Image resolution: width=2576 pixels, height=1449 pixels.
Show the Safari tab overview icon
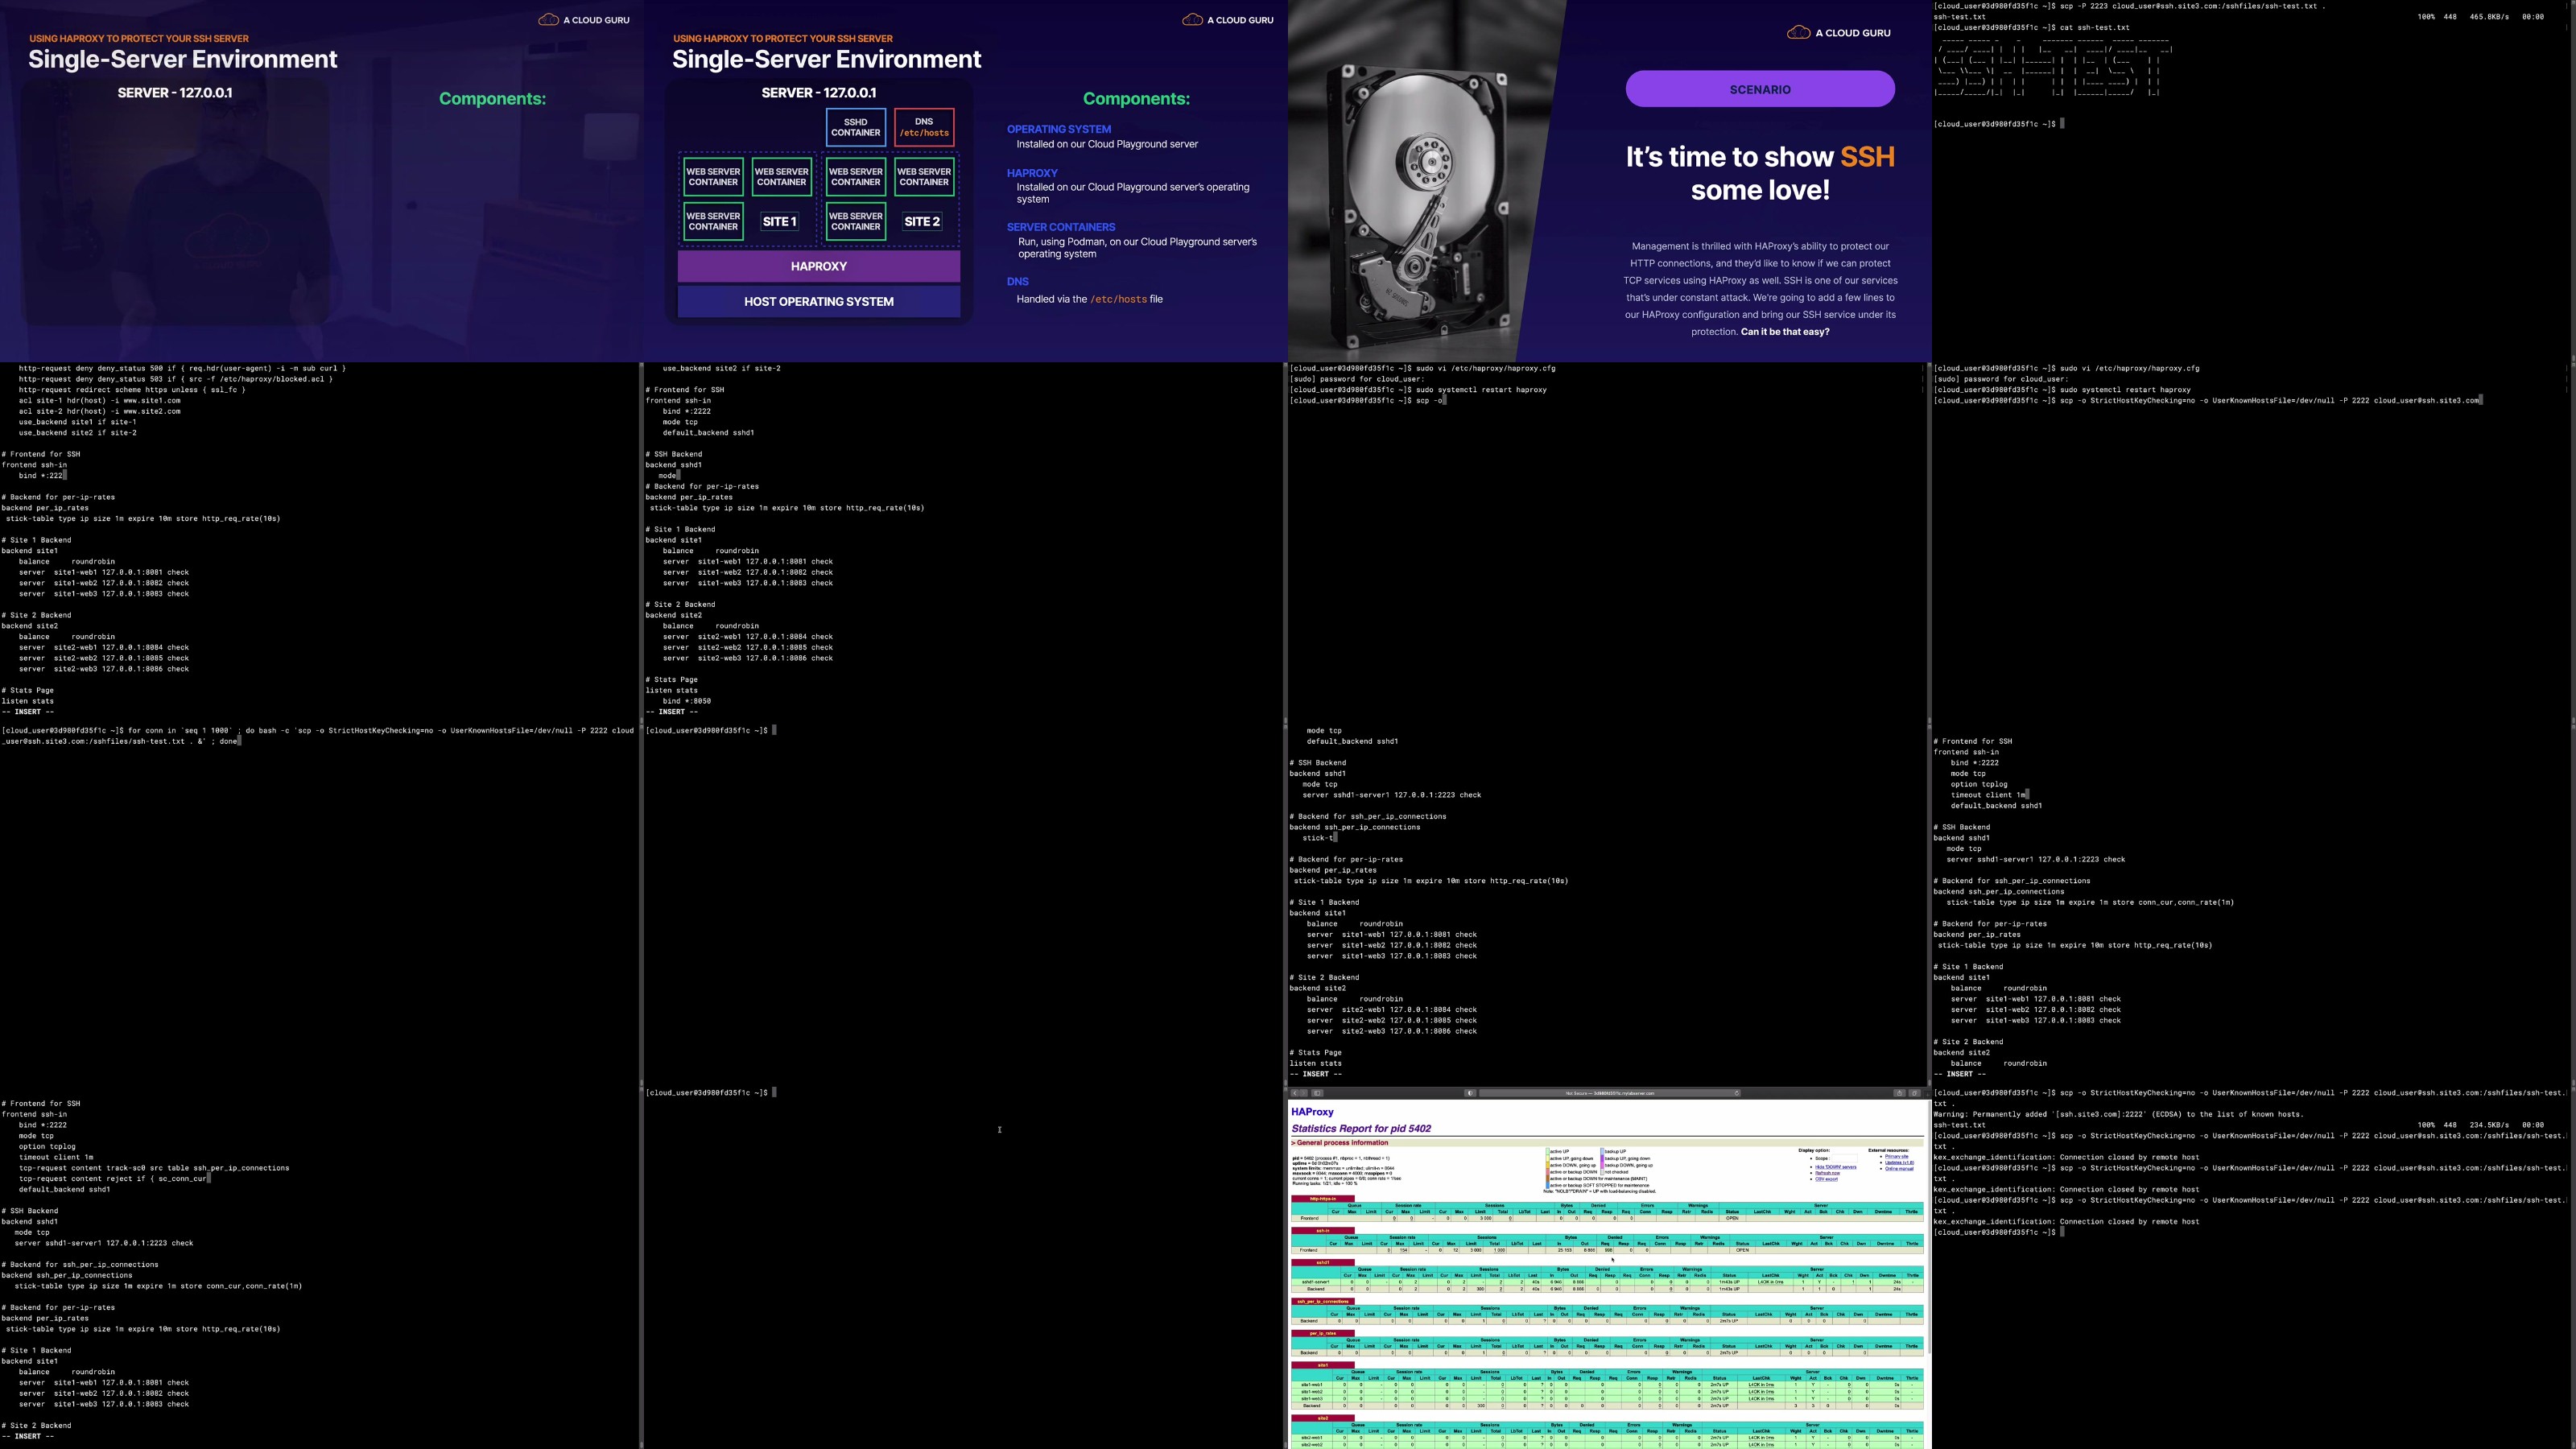pyautogui.click(x=1915, y=1093)
